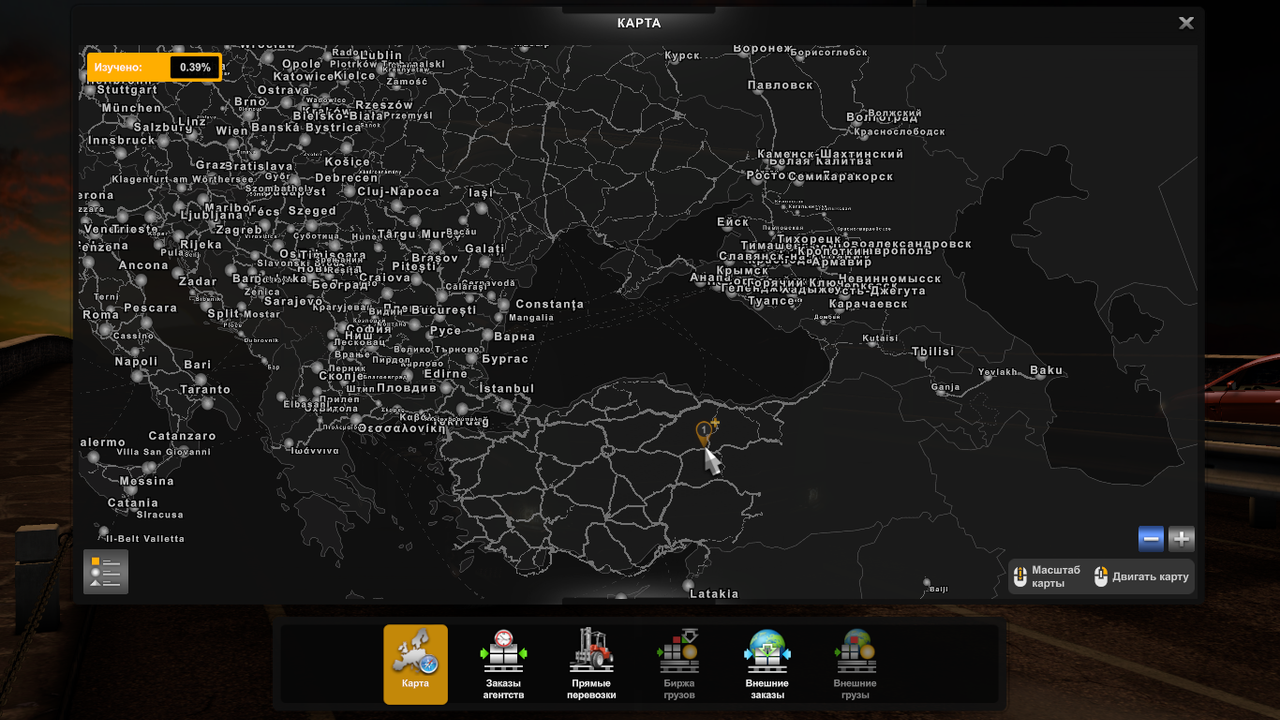
Task: Zoom out map with minus button
Action: 1151,539
